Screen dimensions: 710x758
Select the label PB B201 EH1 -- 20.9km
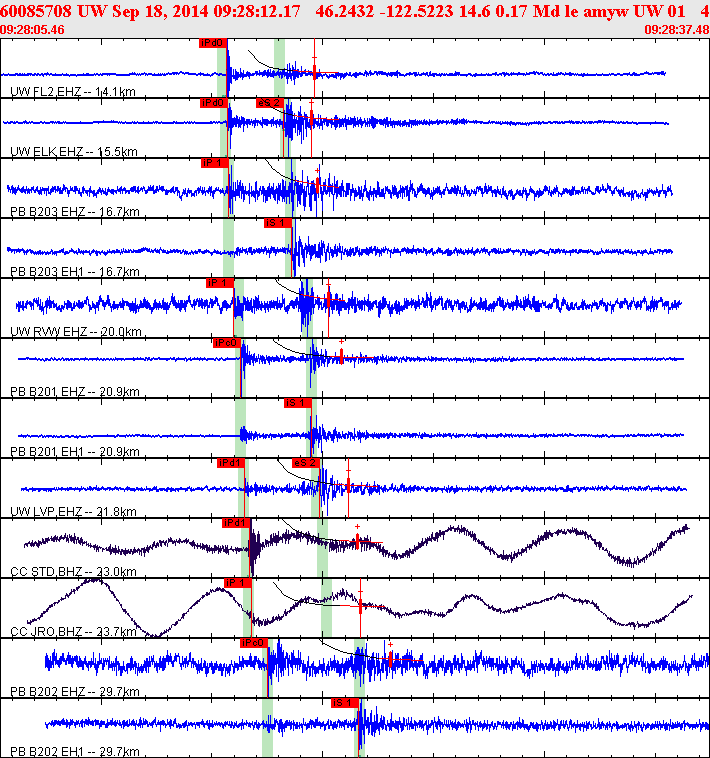click(x=74, y=451)
